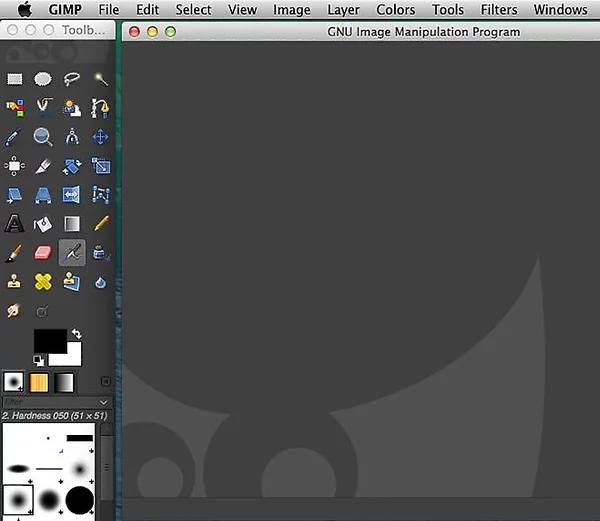Viewport: 600px width, 521px height.
Task: Choose the Scale tool
Action: coord(101,166)
